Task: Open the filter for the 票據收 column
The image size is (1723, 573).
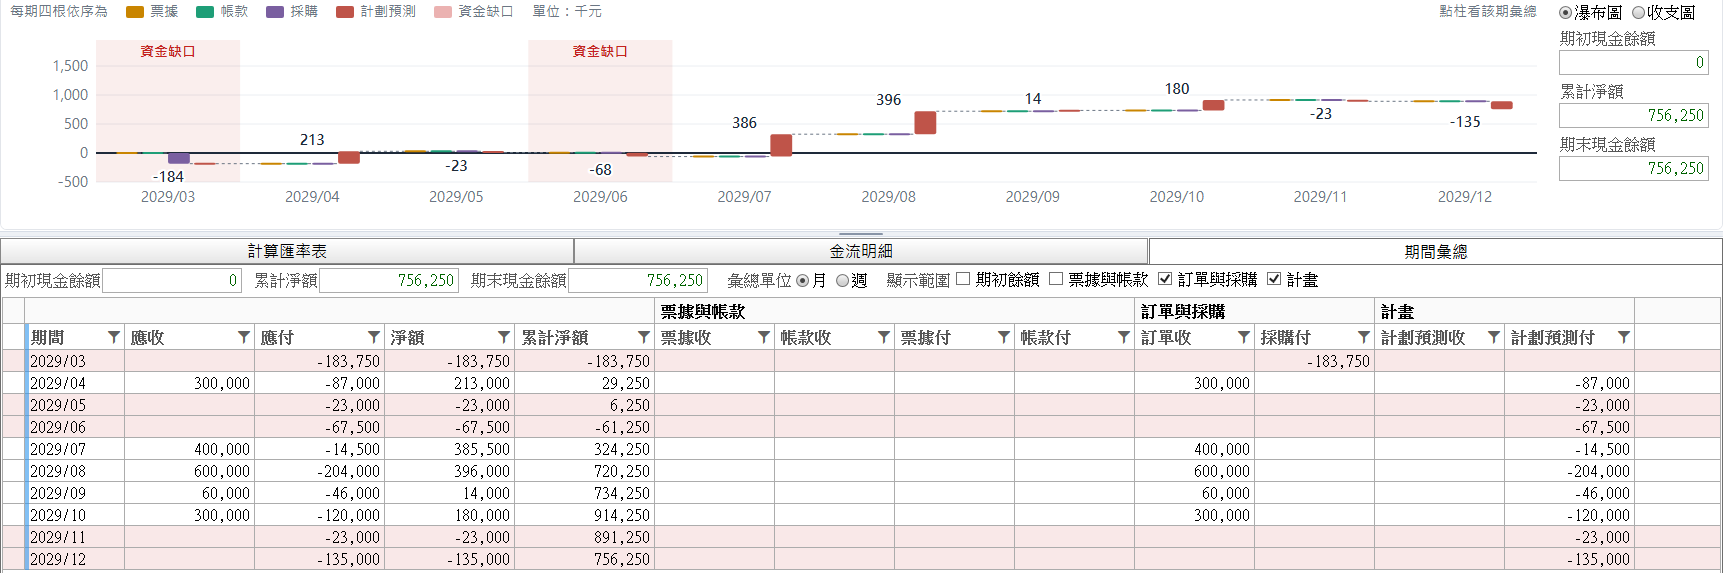Action: 763,338
